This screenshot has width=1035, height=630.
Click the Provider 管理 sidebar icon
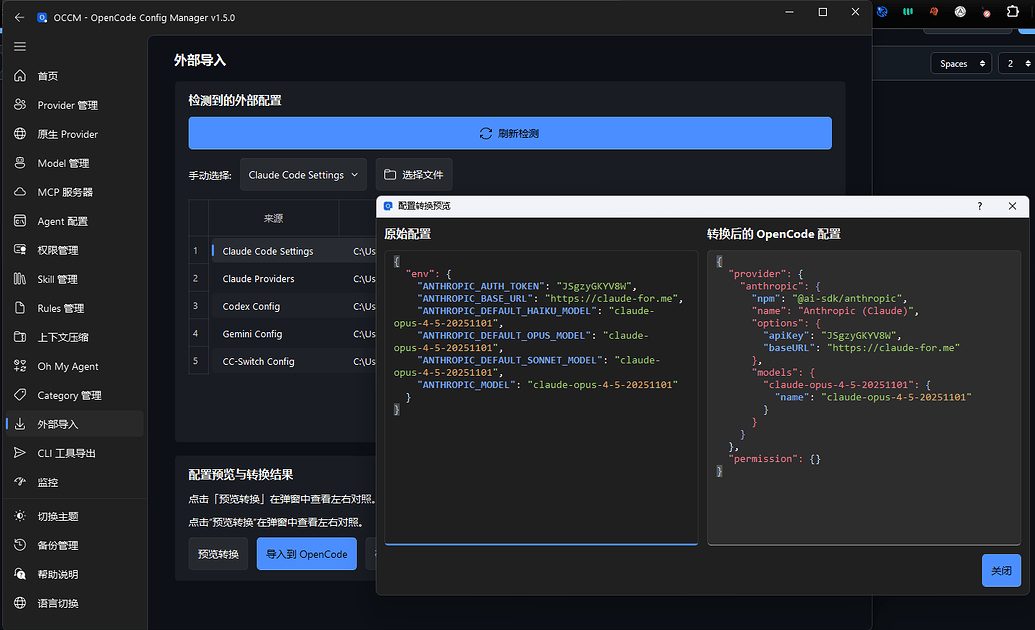(x=20, y=105)
